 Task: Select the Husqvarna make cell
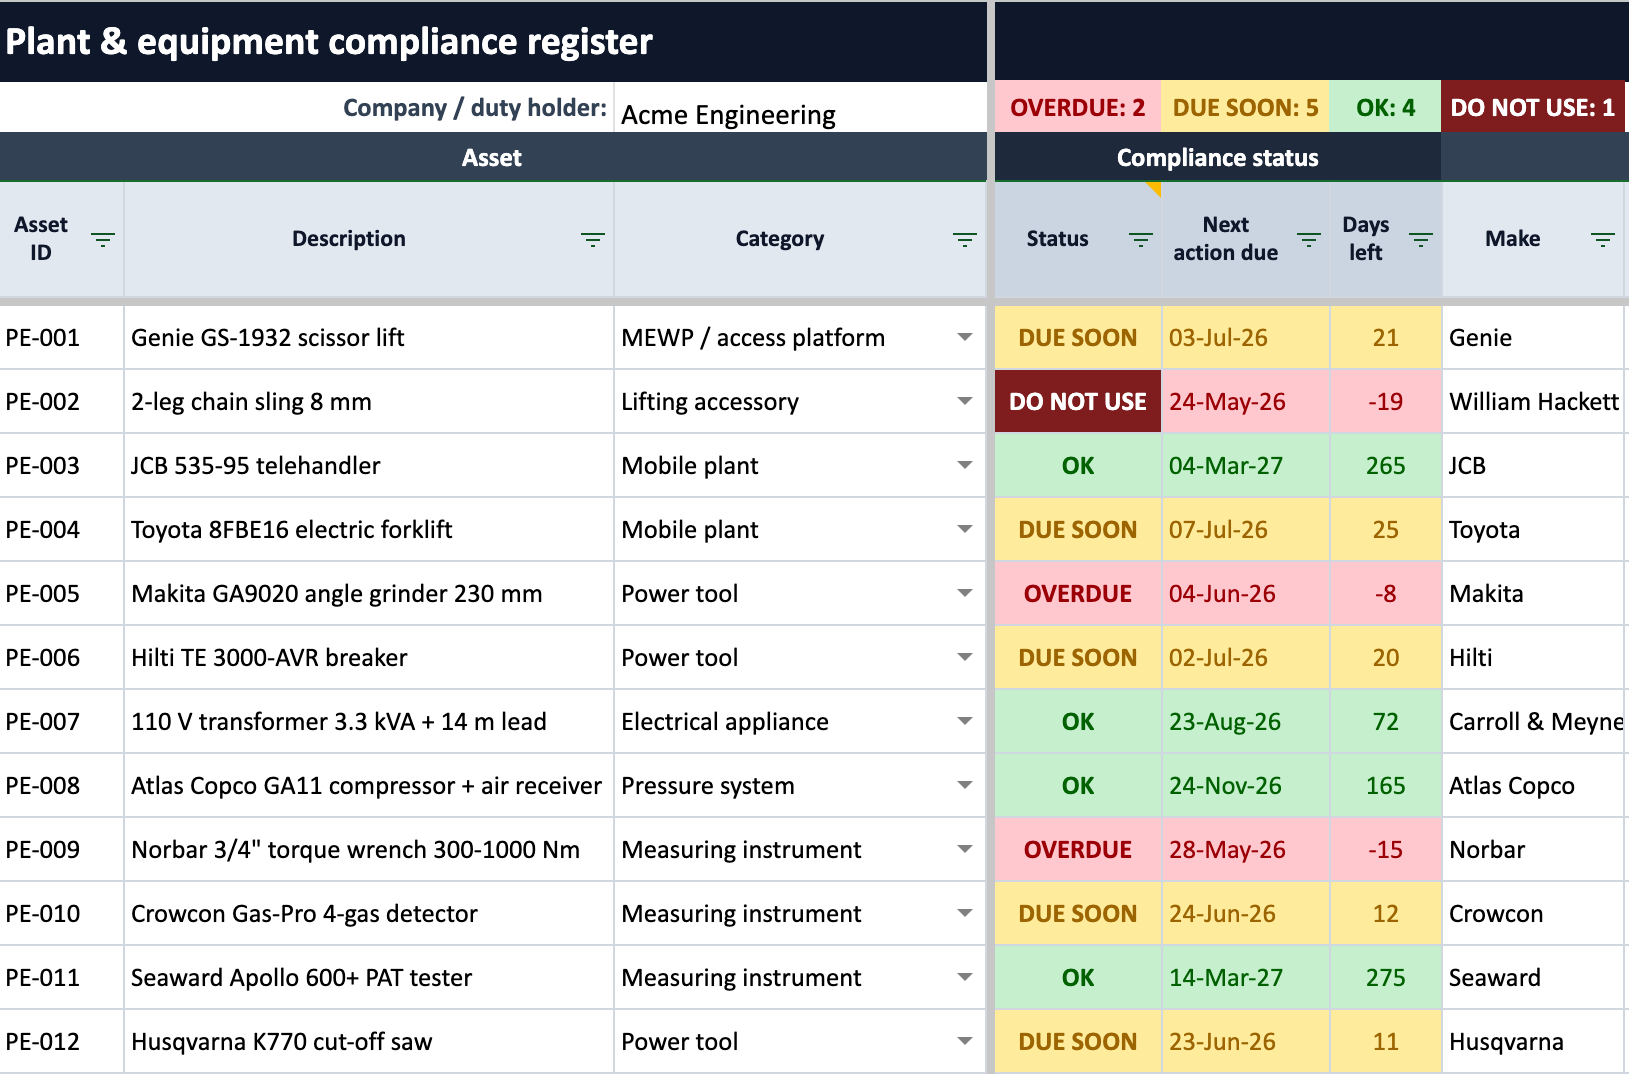(x=1533, y=1042)
